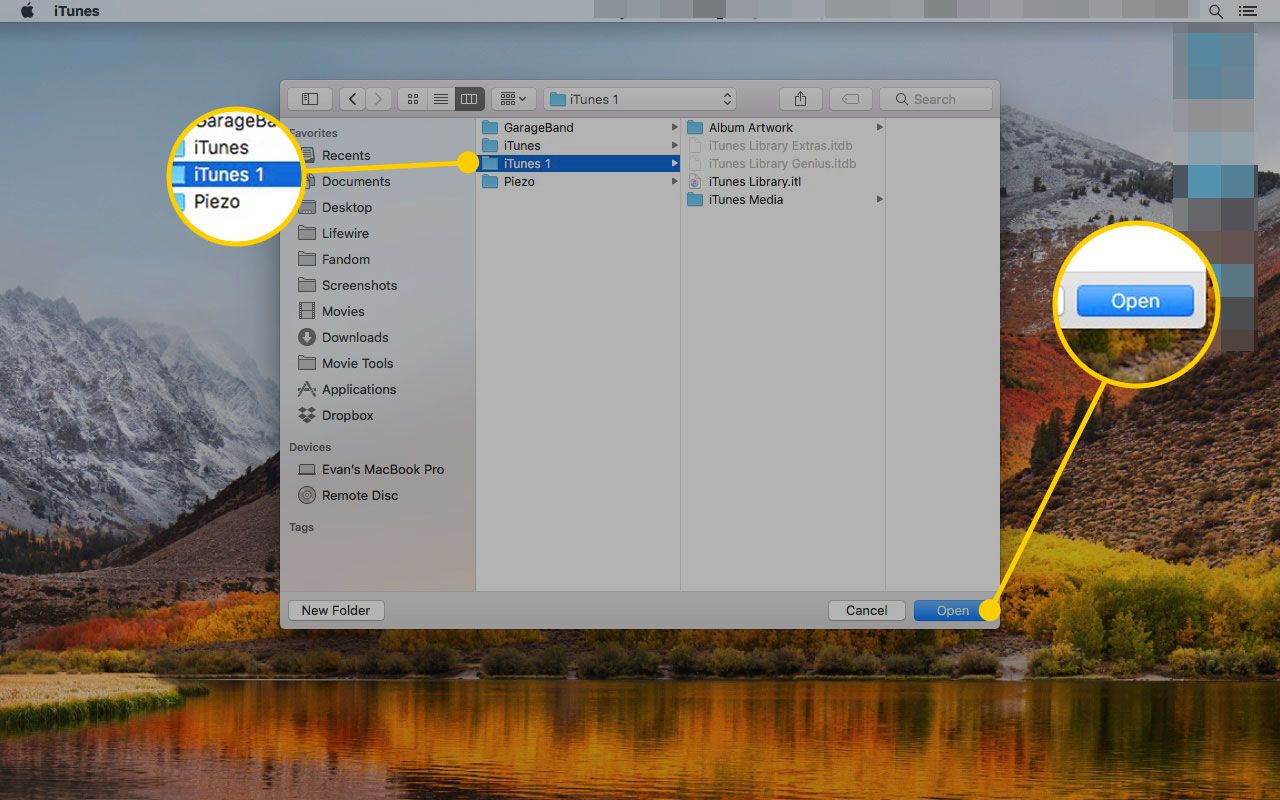Switch to icon view

click(412, 99)
